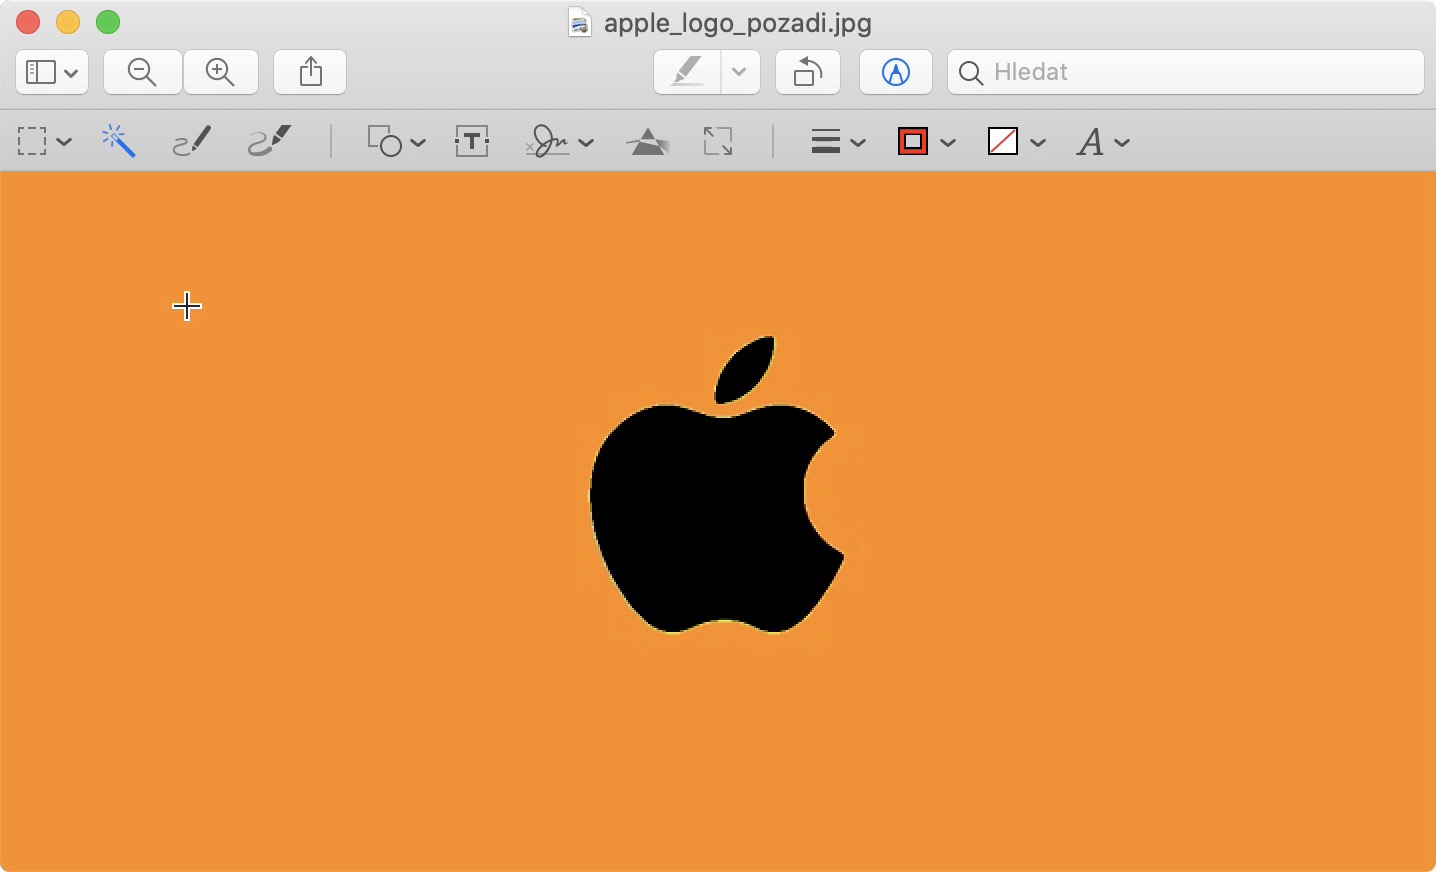The width and height of the screenshot is (1436, 872).
Task: Open the Adjust Size tool
Action: coord(718,142)
